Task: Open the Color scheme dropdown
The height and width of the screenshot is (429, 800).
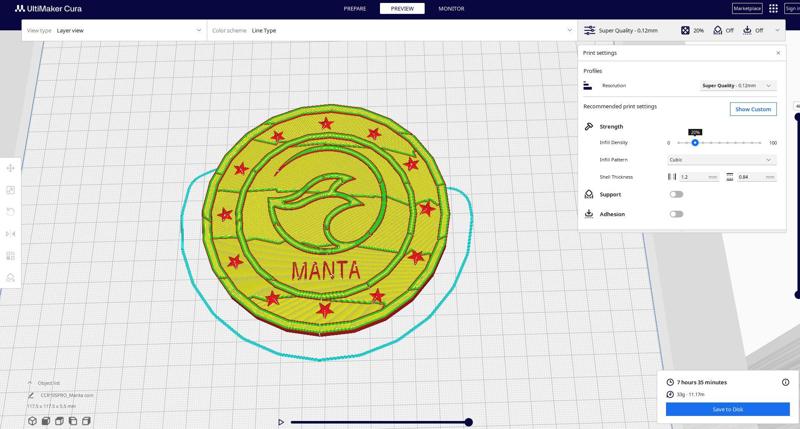Action: pyautogui.click(x=392, y=31)
